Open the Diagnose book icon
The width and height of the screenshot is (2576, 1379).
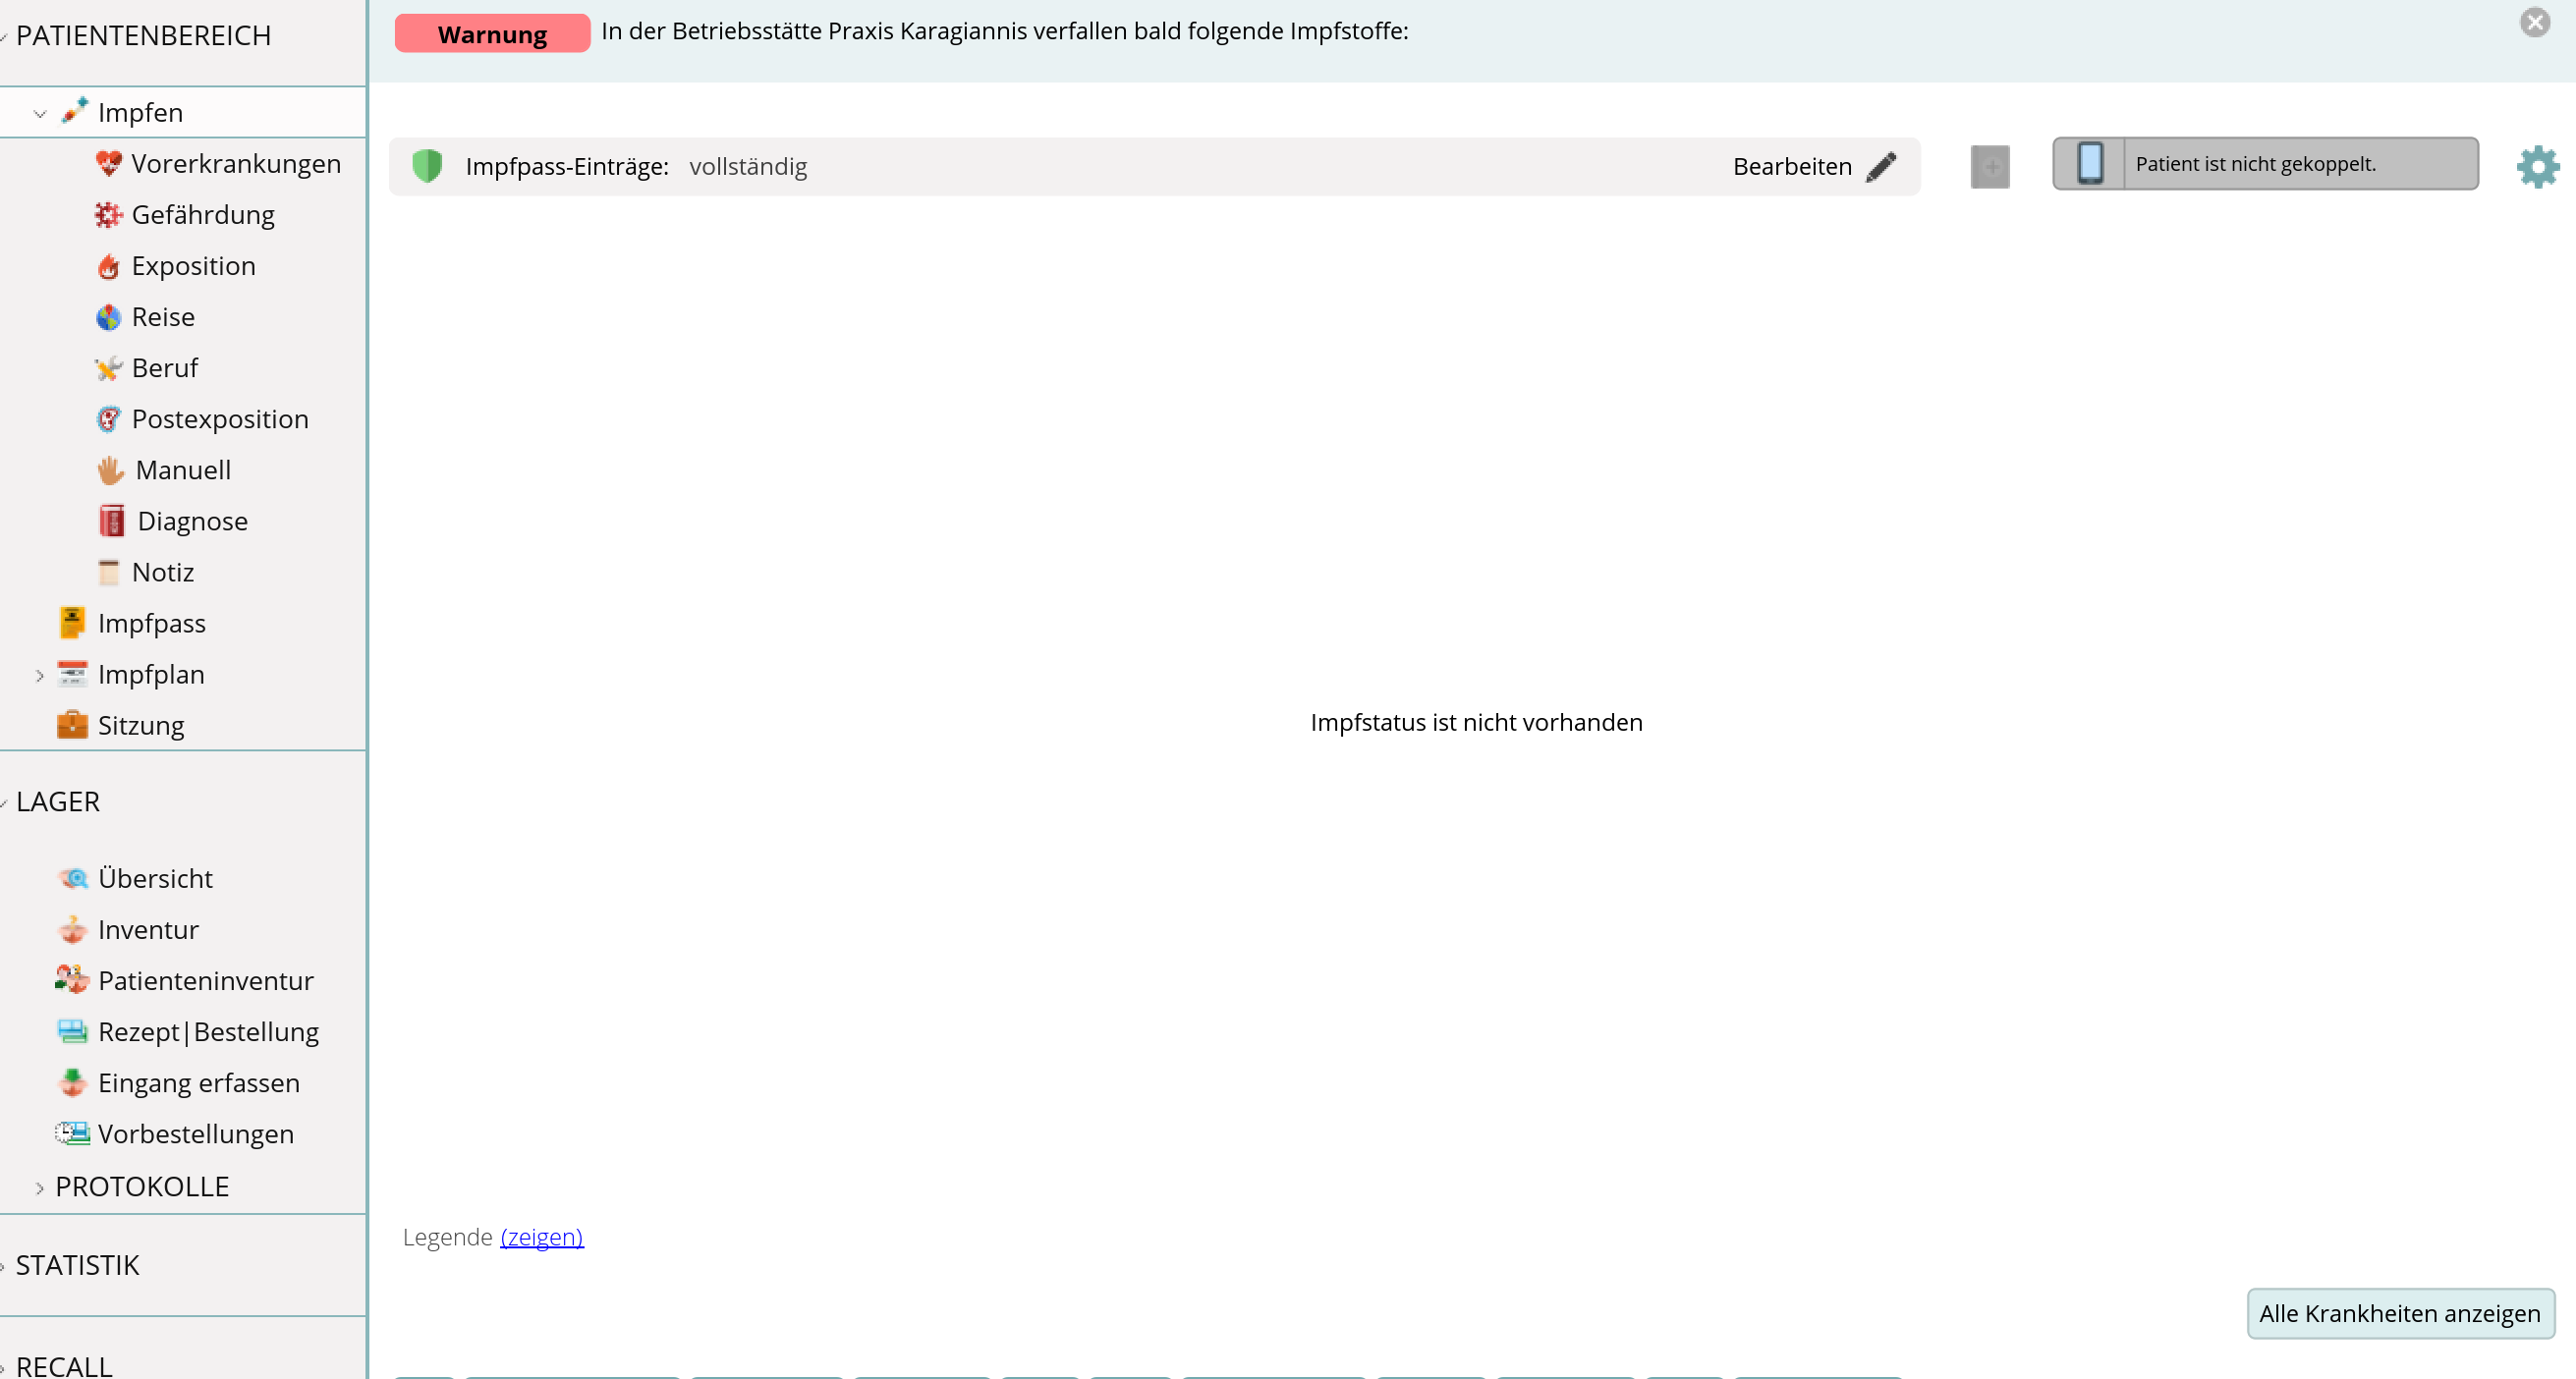coord(112,521)
